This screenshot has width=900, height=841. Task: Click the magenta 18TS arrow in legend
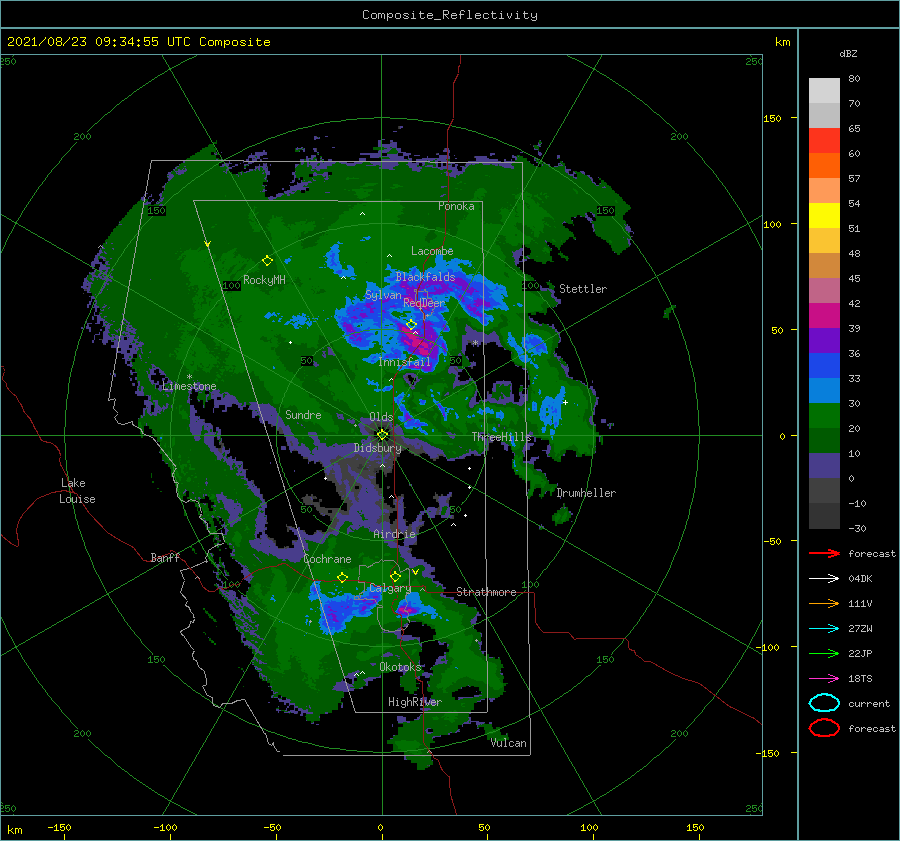point(824,679)
